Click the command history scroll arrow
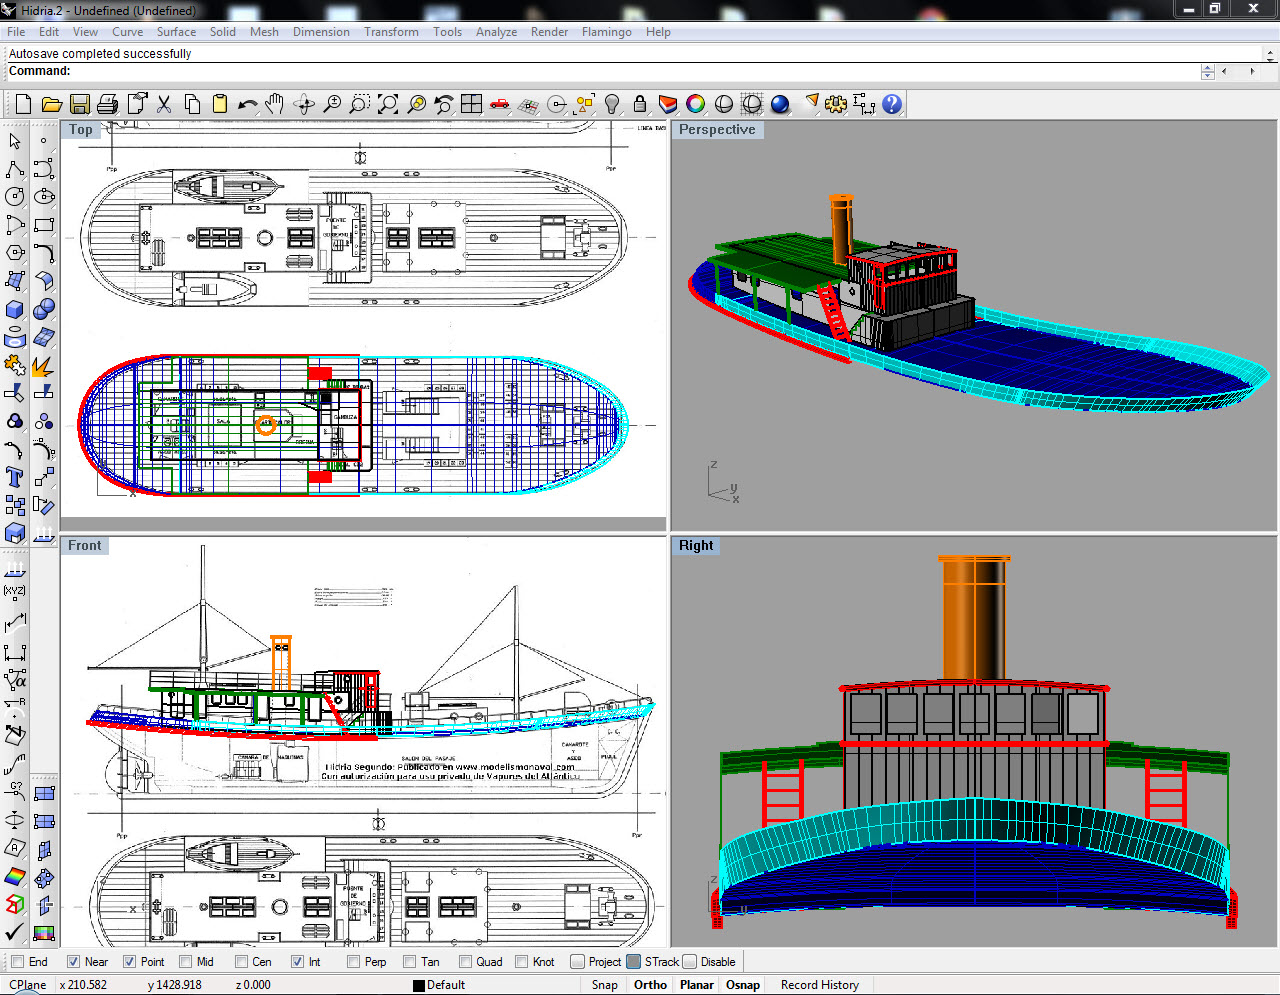The width and height of the screenshot is (1280, 995). click(x=1271, y=54)
